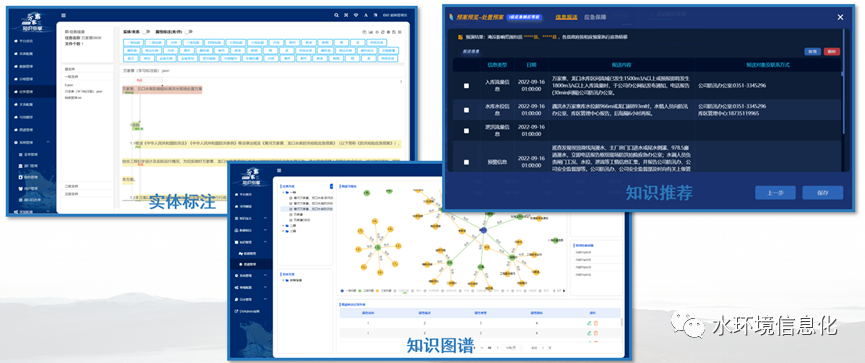The height and width of the screenshot is (363, 865).
Task: Click 上一步 button in dialog
Action: pos(775,193)
